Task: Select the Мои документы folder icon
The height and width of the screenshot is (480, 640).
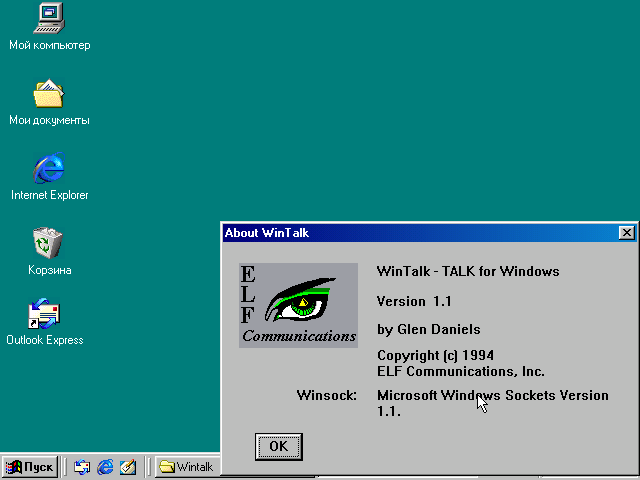Action: pos(49,94)
